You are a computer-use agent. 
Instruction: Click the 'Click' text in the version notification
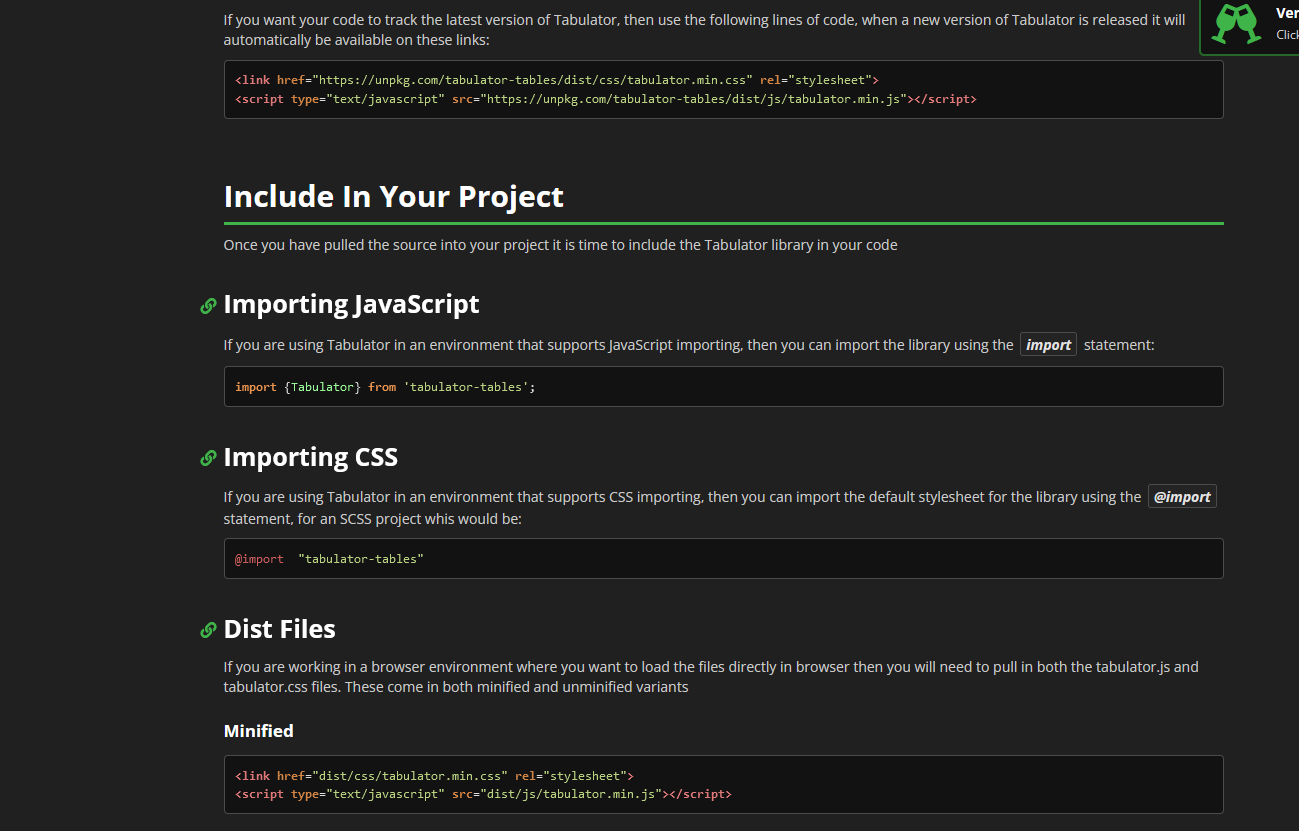click(x=1287, y=34)
